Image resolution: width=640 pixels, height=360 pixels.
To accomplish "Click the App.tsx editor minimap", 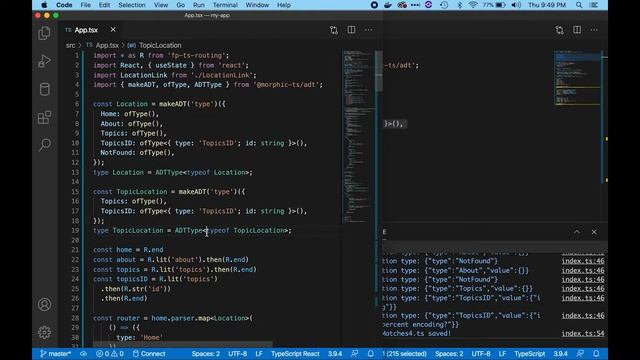I will pyautogui.click(x=358, y=137).
